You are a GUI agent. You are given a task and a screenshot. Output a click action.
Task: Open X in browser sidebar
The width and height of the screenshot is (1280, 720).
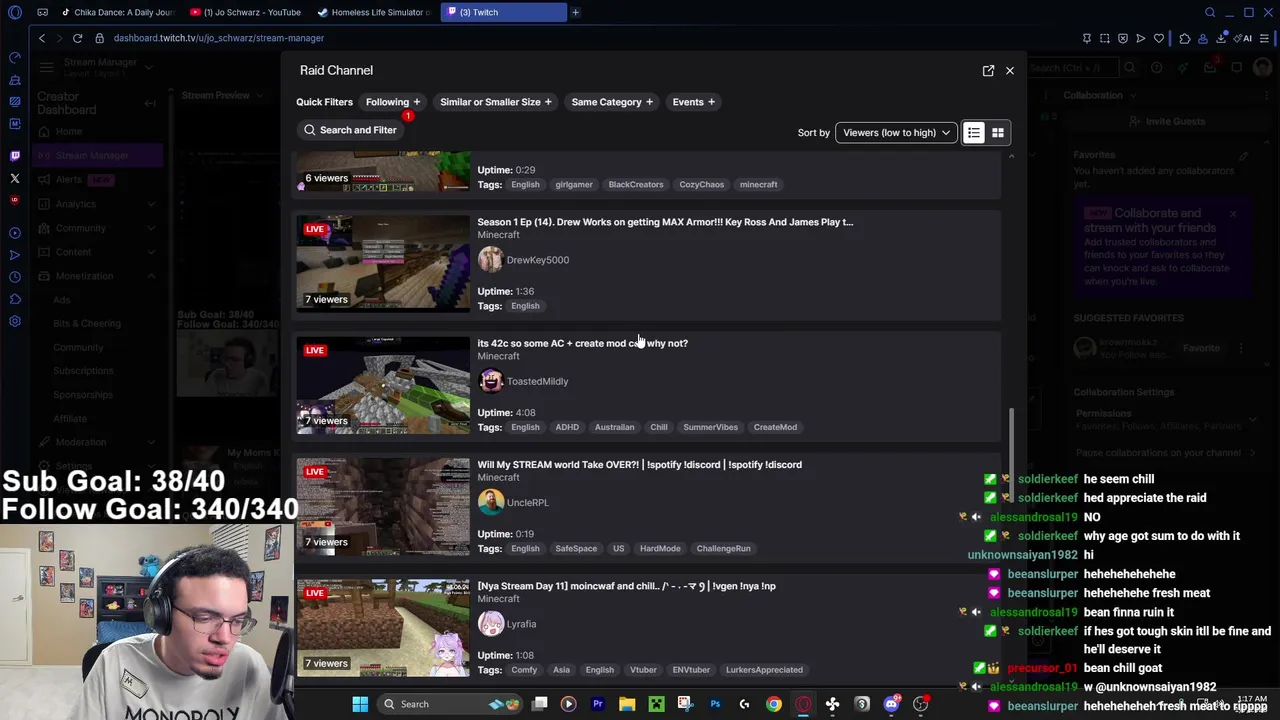[x=14, y=179]
